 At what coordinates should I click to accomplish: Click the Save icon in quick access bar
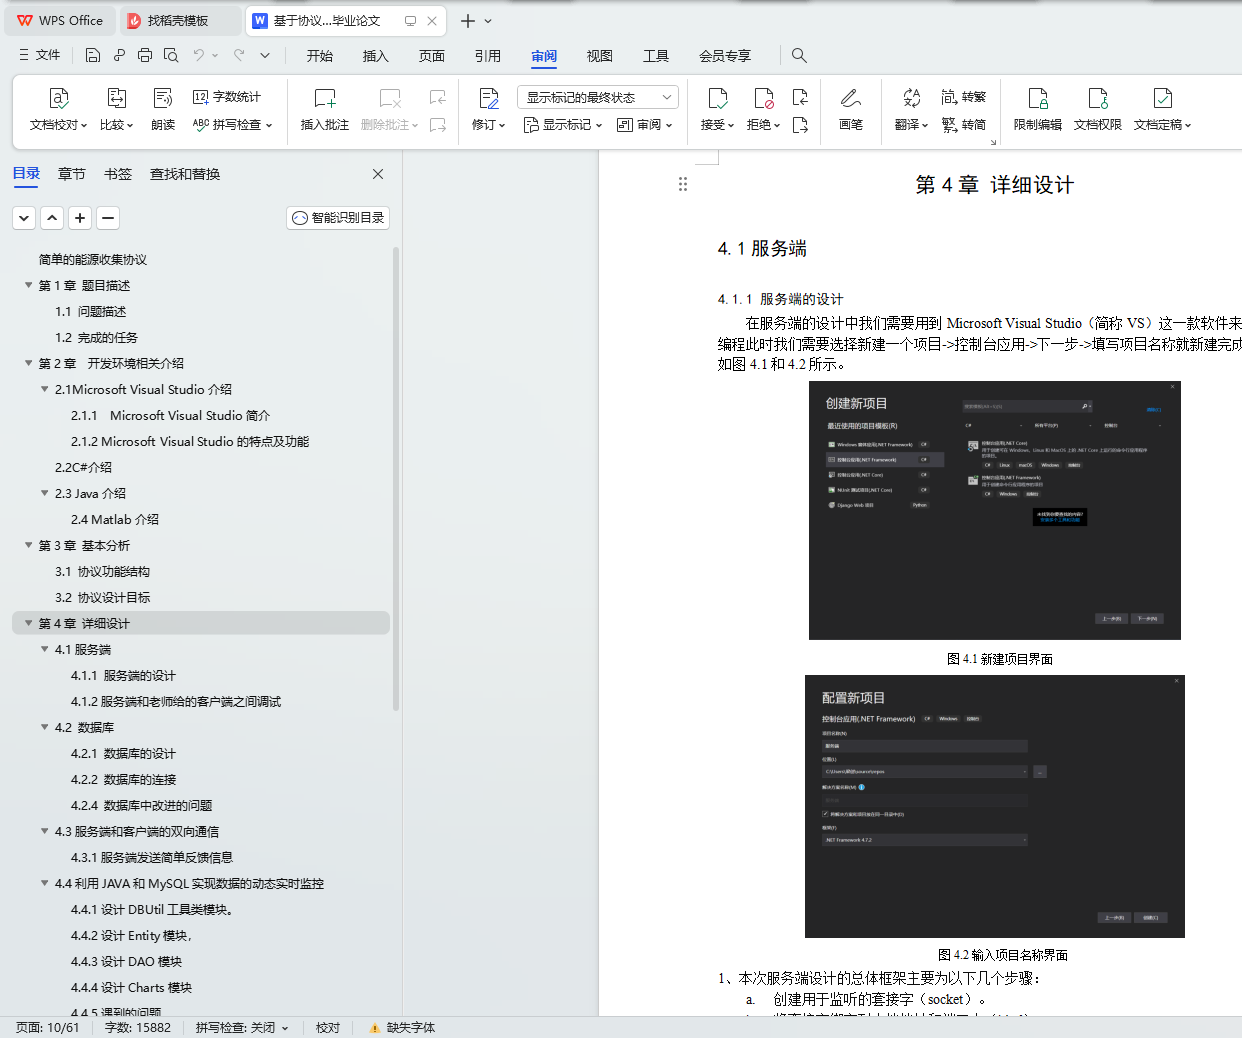coord(93,55)
